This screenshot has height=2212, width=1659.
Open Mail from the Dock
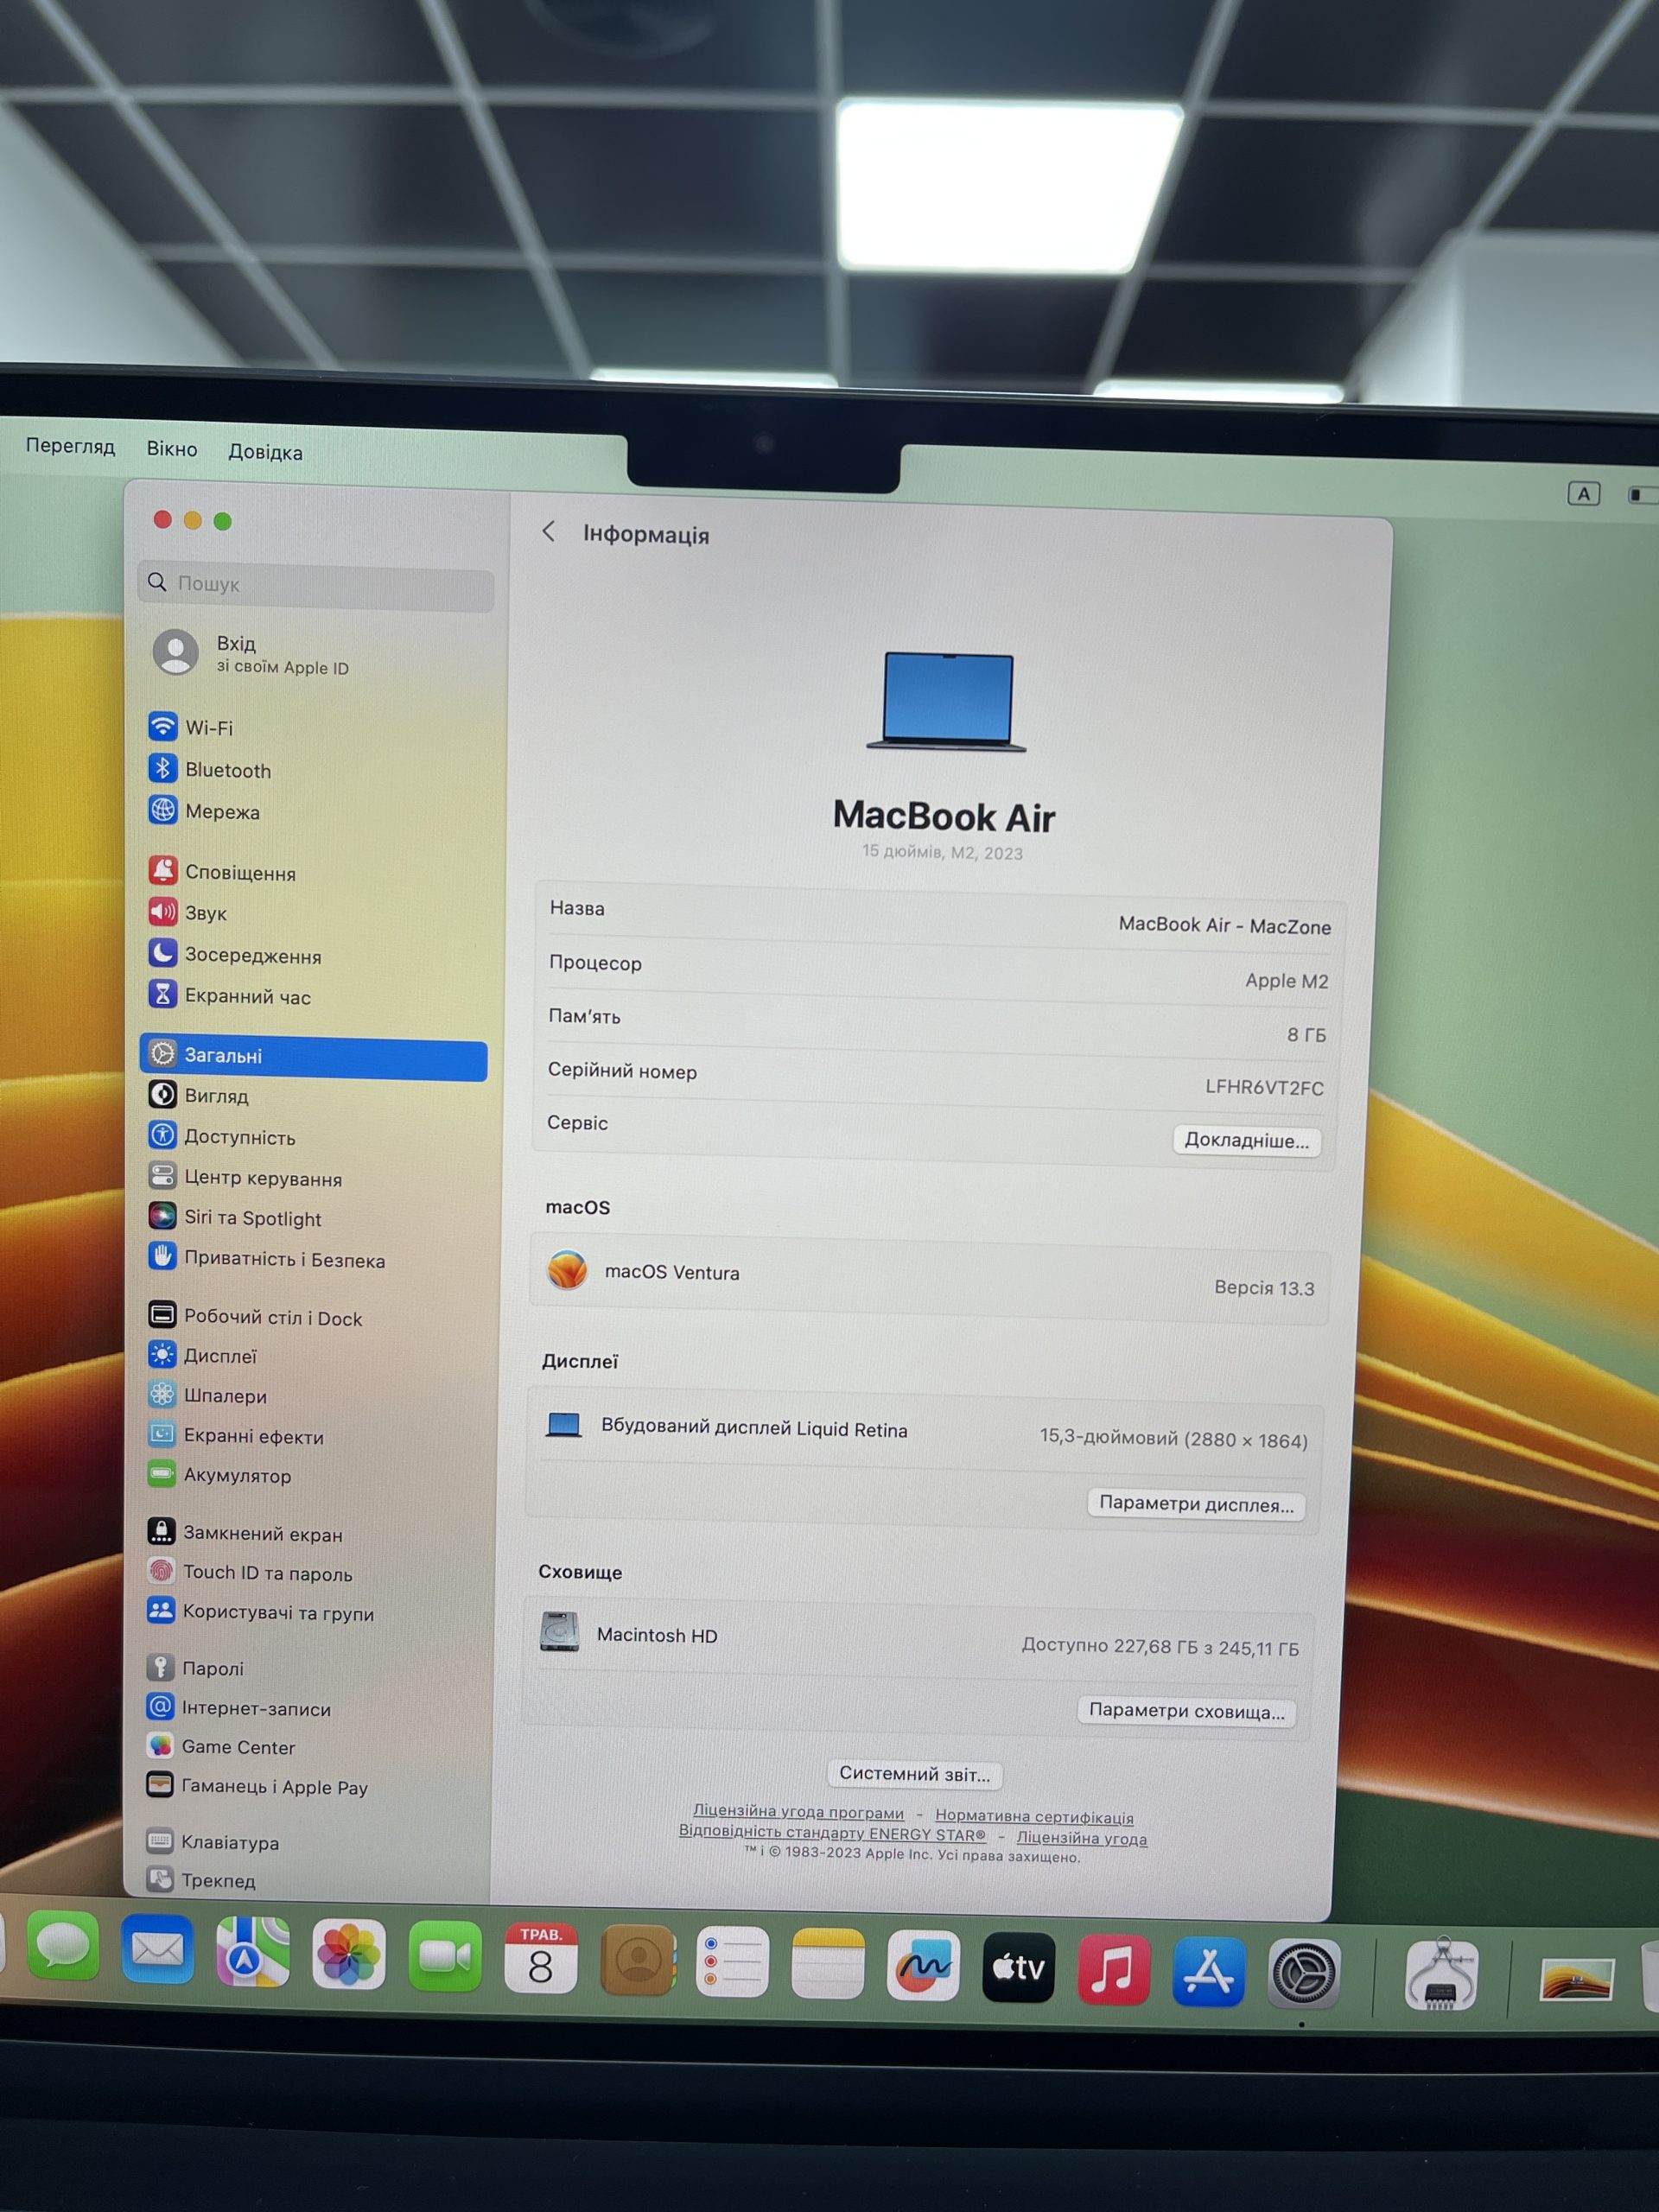(x=157, y=1948)
